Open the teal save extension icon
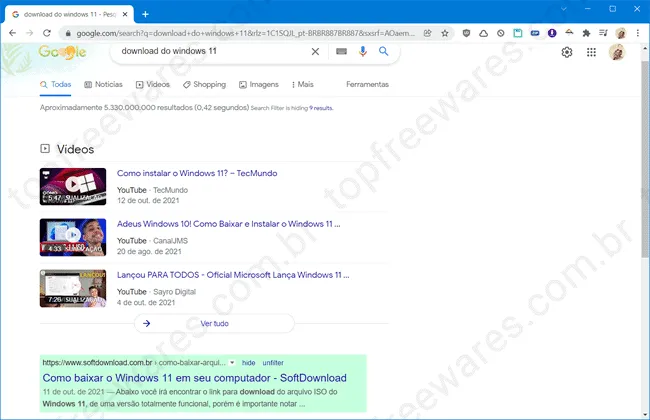Screen dimensions: 650x420 [x=518, y=33]
